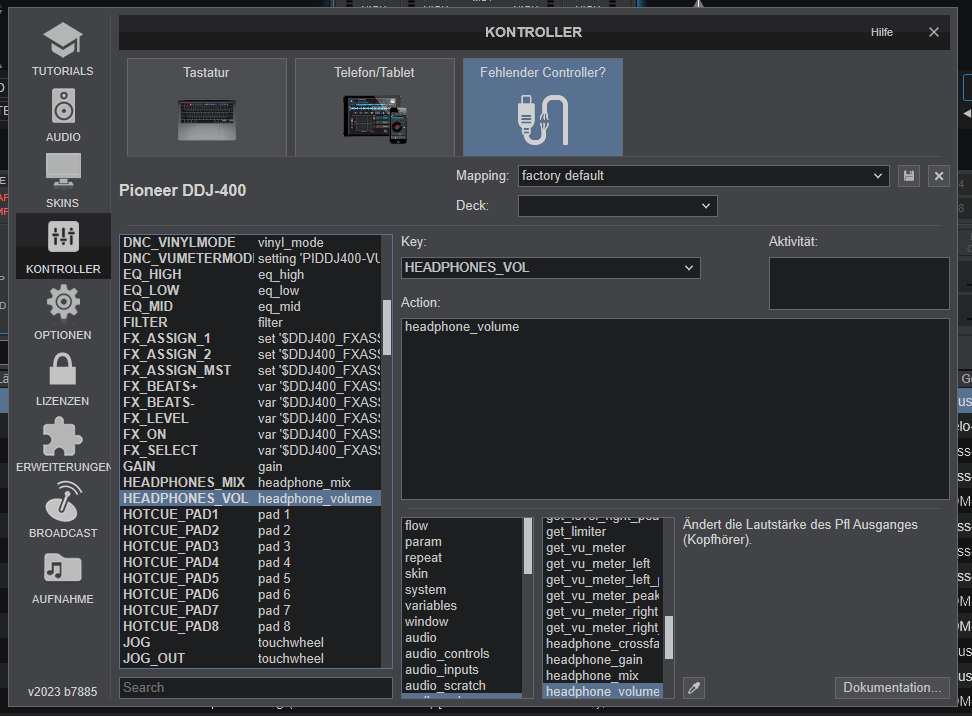Select JOG_OUT mapping row
This screenshot has height=716, width=972.
click(250, 659)
